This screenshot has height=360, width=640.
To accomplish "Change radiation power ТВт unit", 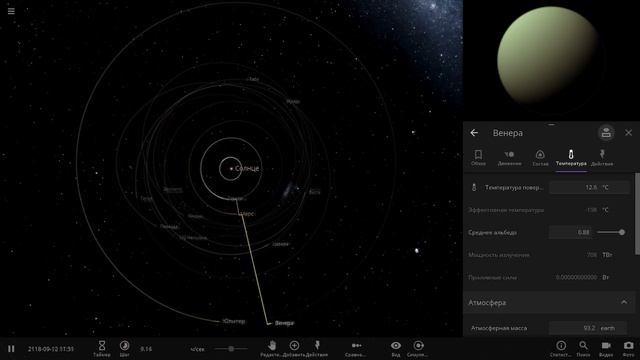I will tap(607, 255).
